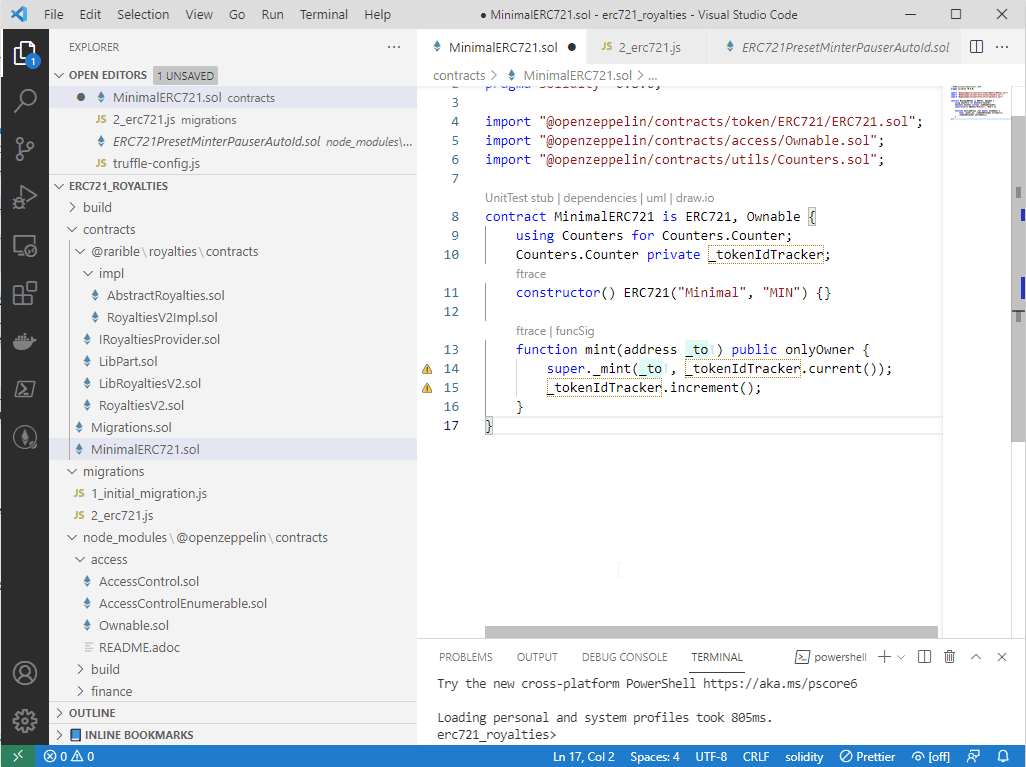The height and width of the screenshot is (767, 1026).
Task: Open the File menu
Action: click(x=54, y=14)
